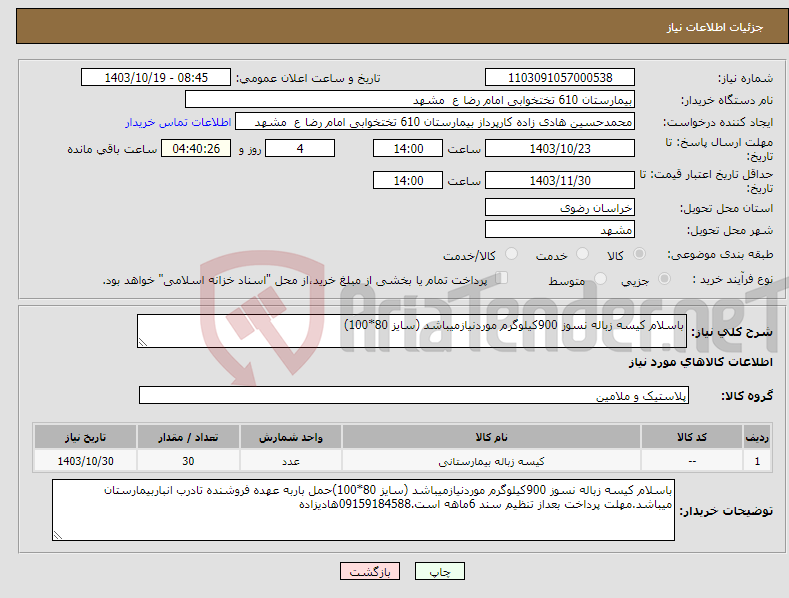Open اطلاعات تماس خریدار link

pyautogui.click(x=178, y=122)
